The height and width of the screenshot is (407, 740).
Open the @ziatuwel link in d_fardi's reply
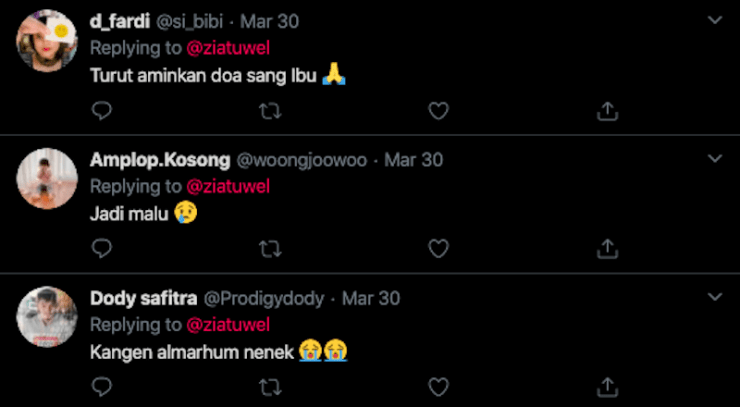(x=228, y=48)
